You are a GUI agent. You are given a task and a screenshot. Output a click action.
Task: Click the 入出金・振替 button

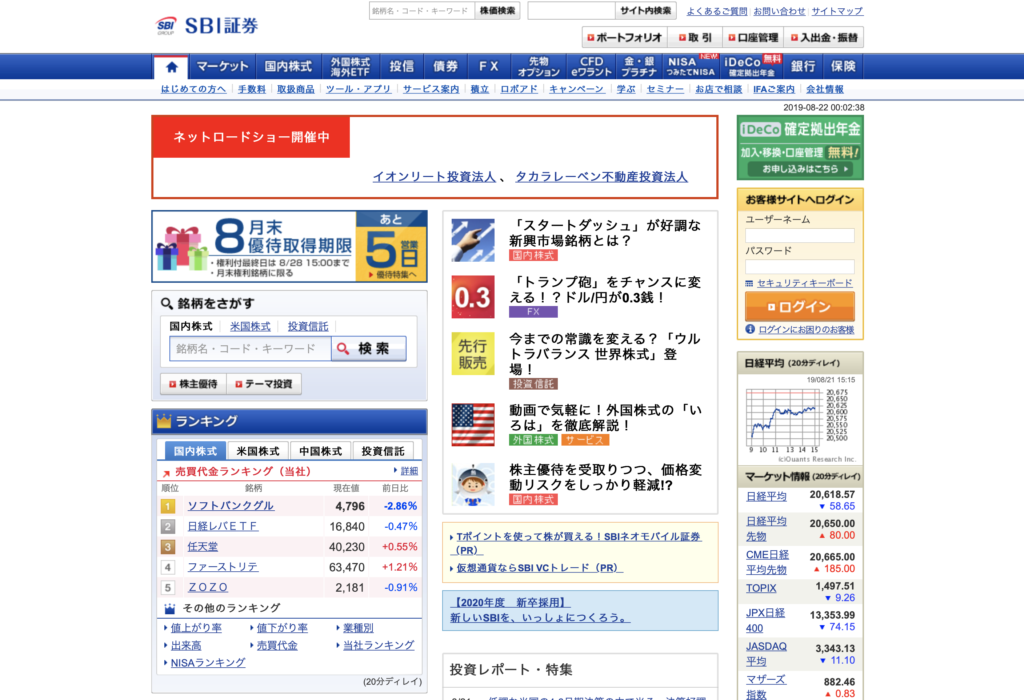[x=824, y=38]
